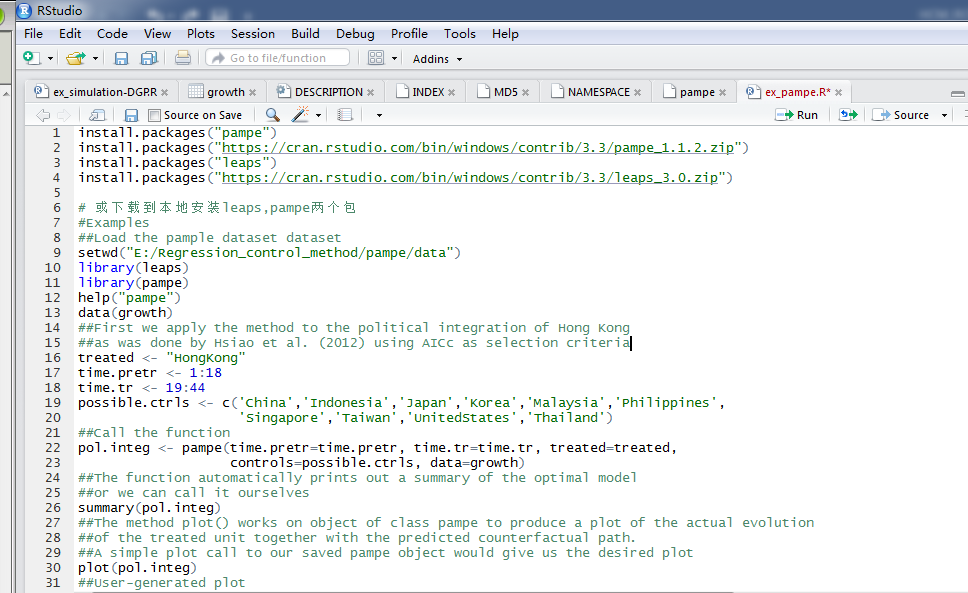968x593 pixels.
Task: Click the Compile Report notebook icon
Action: 345,115
